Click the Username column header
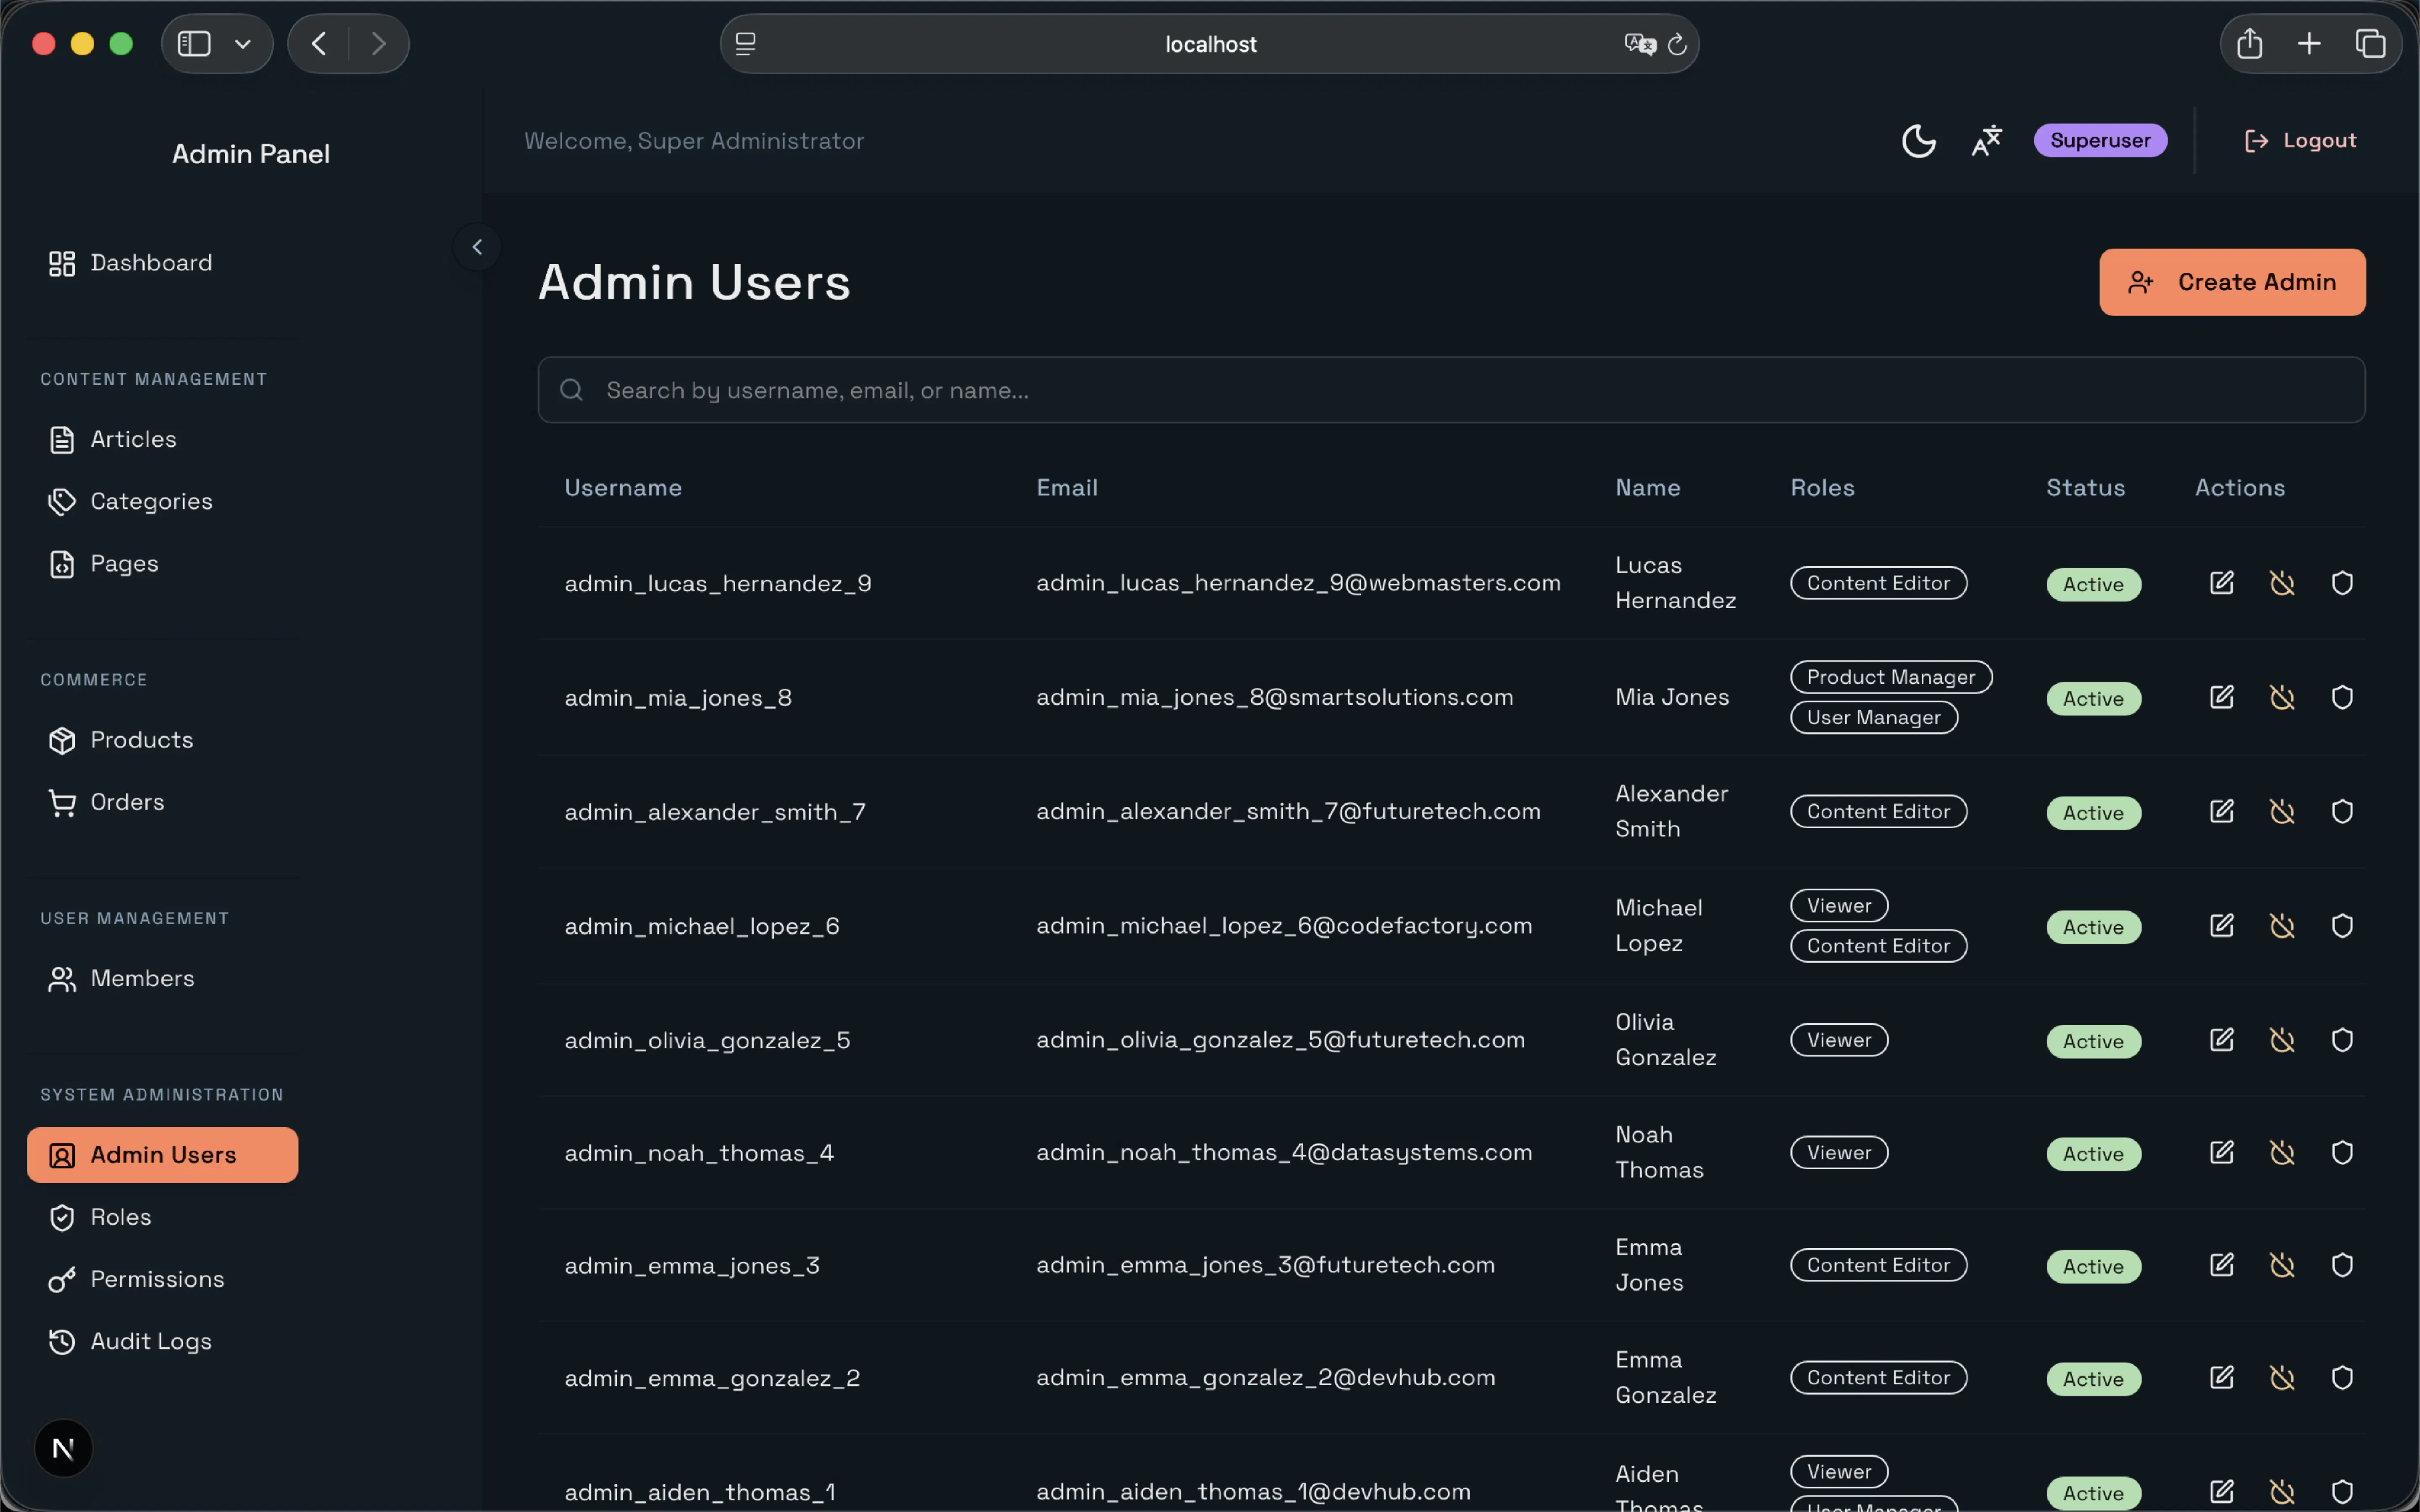Screen dimensions: 2420x1512 pos(623,488)
